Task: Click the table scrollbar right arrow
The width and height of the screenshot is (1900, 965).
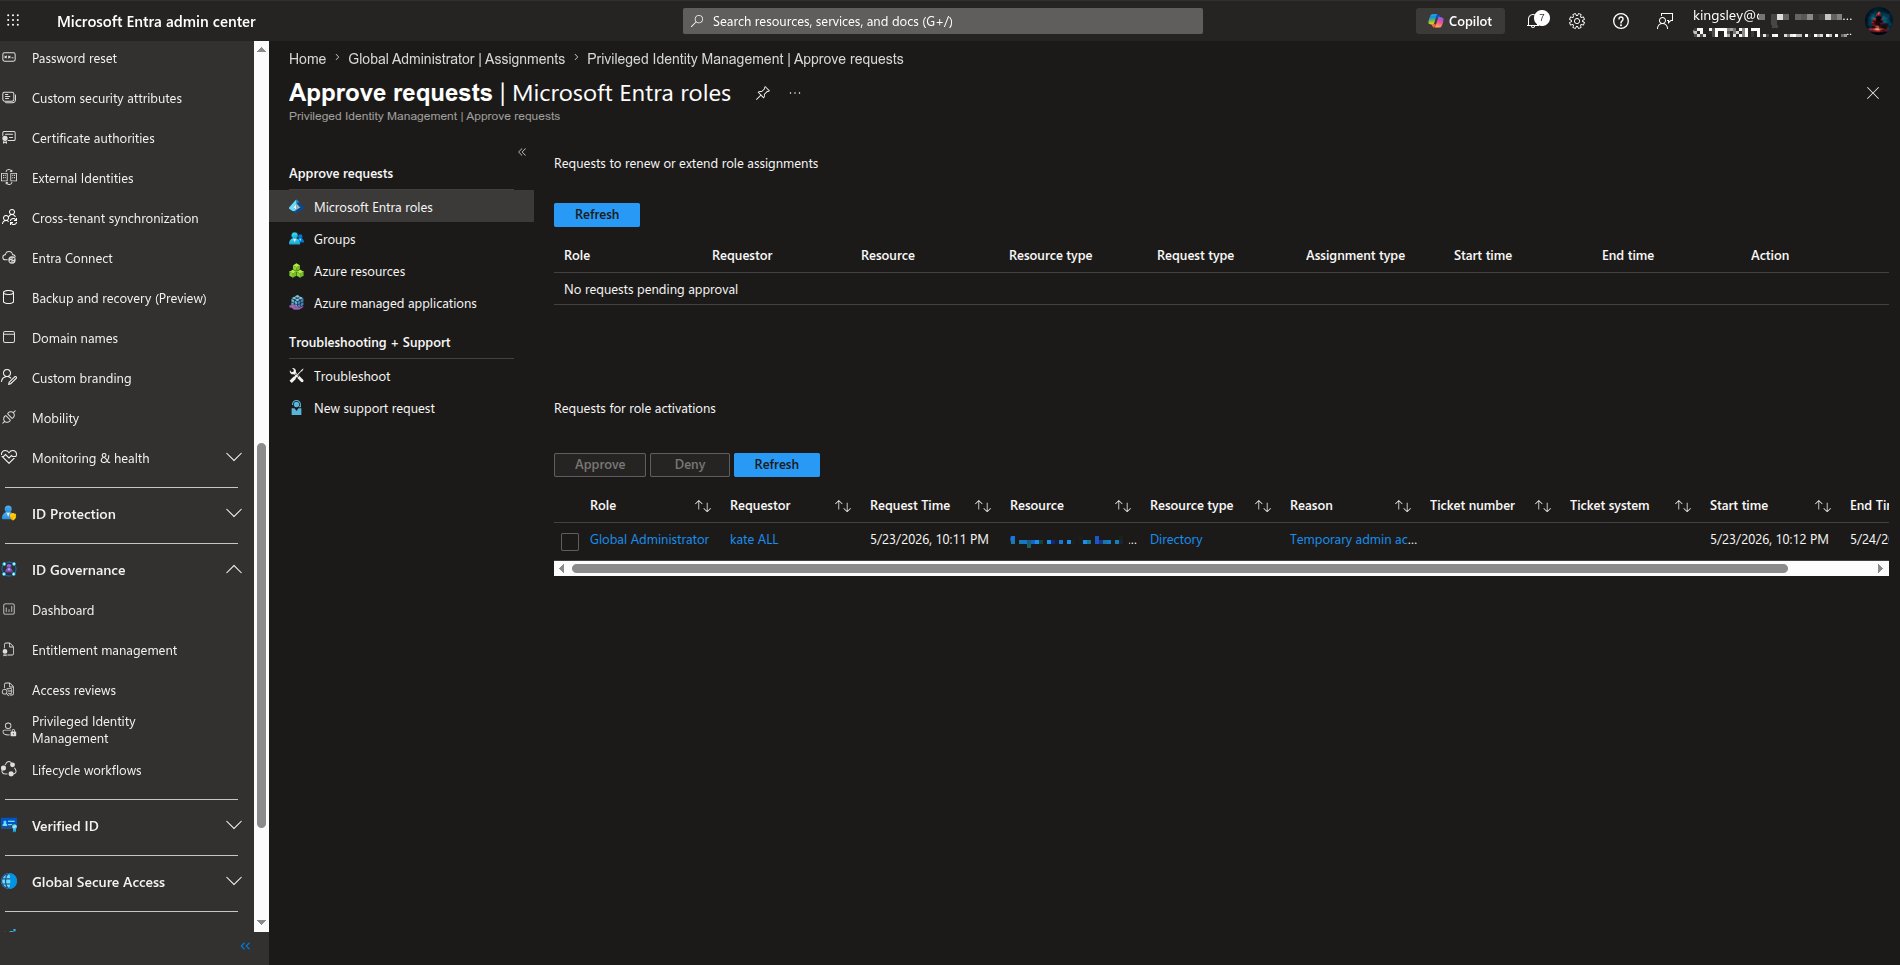Action: pyautogui.click(x=1881, y=568)
